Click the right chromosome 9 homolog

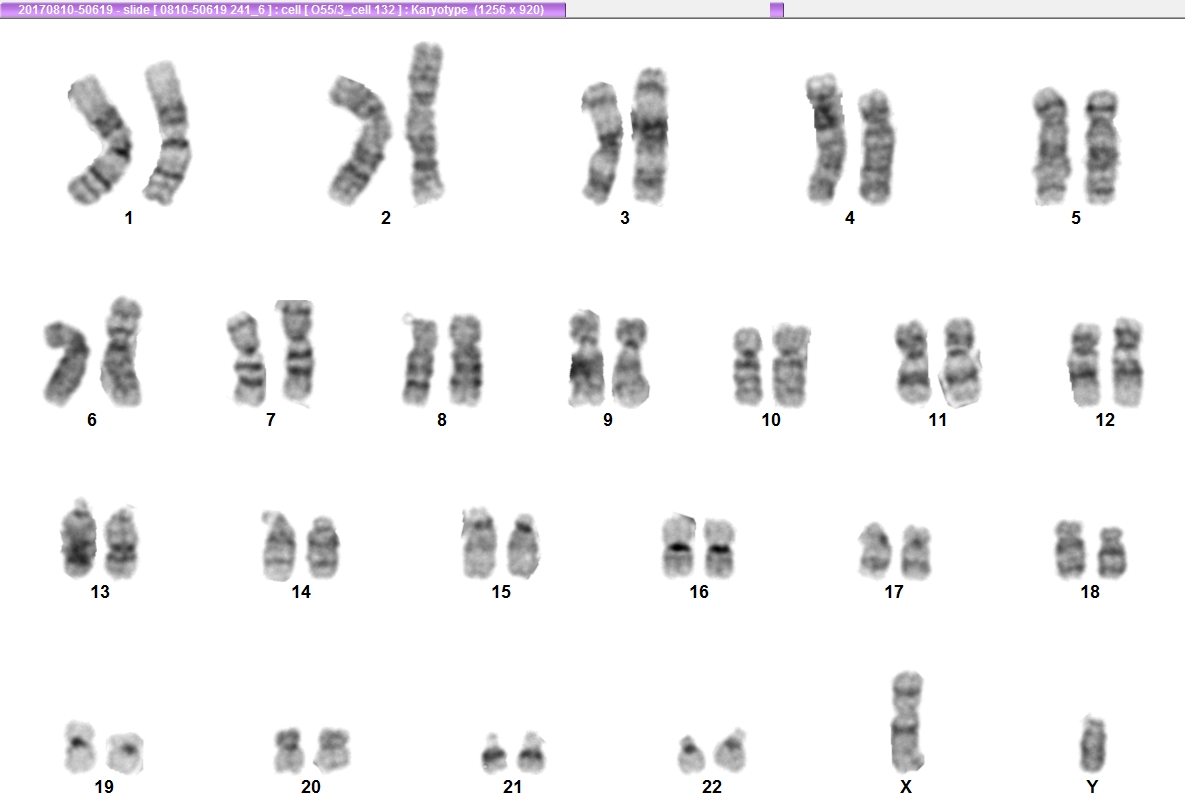[x=630, y=363]
